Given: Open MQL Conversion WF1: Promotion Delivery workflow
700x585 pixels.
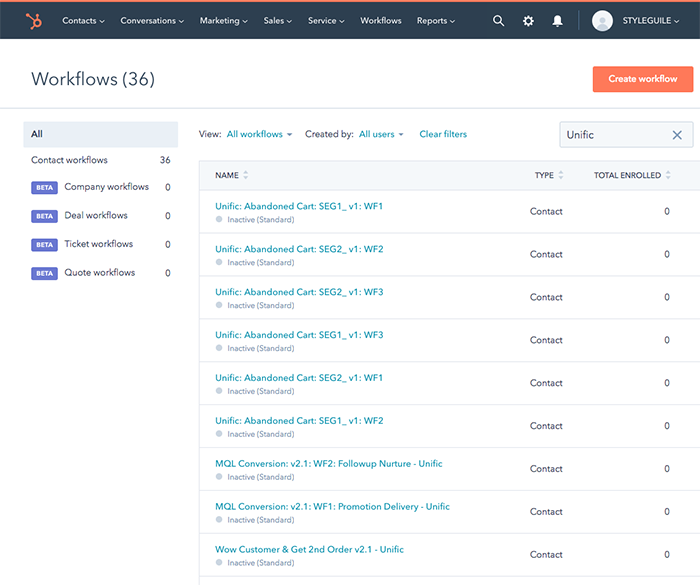Looking at the screenshot, I should coord(332,506).
